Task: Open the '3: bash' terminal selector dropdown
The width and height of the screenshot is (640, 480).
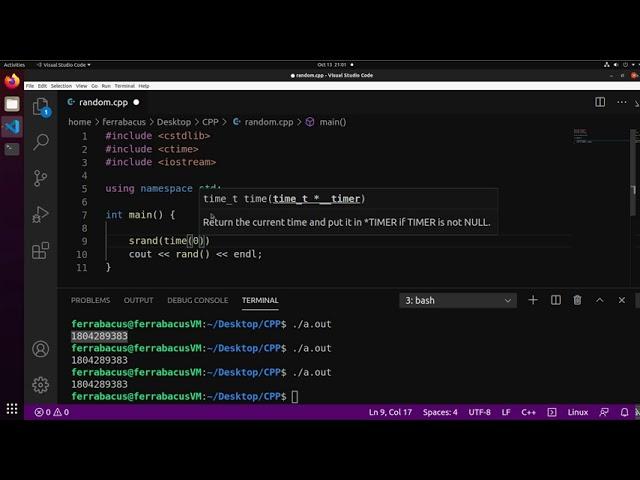Action: 459,300
